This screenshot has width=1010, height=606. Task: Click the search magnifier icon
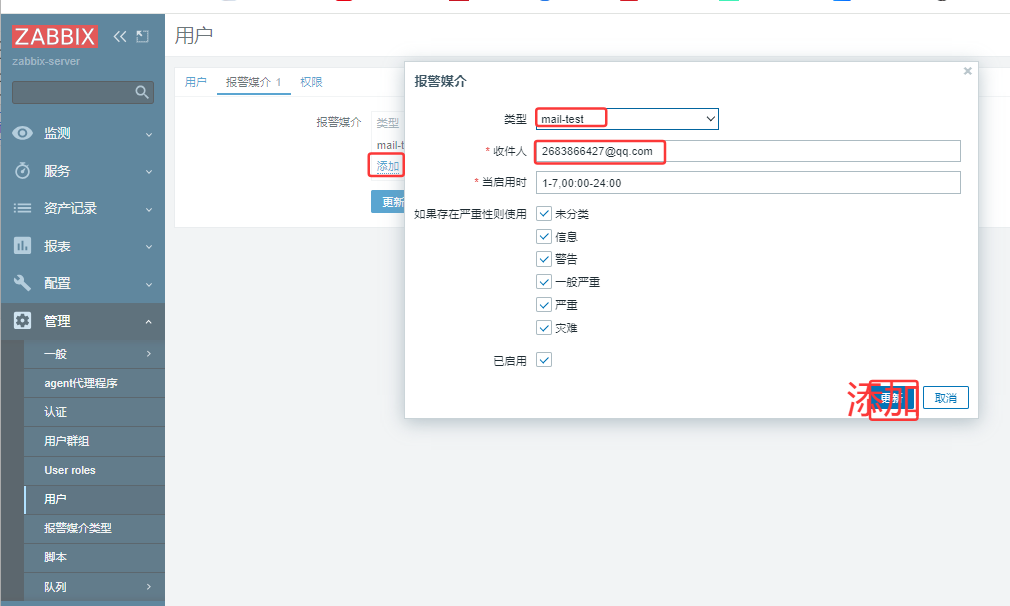click(142, 92)
